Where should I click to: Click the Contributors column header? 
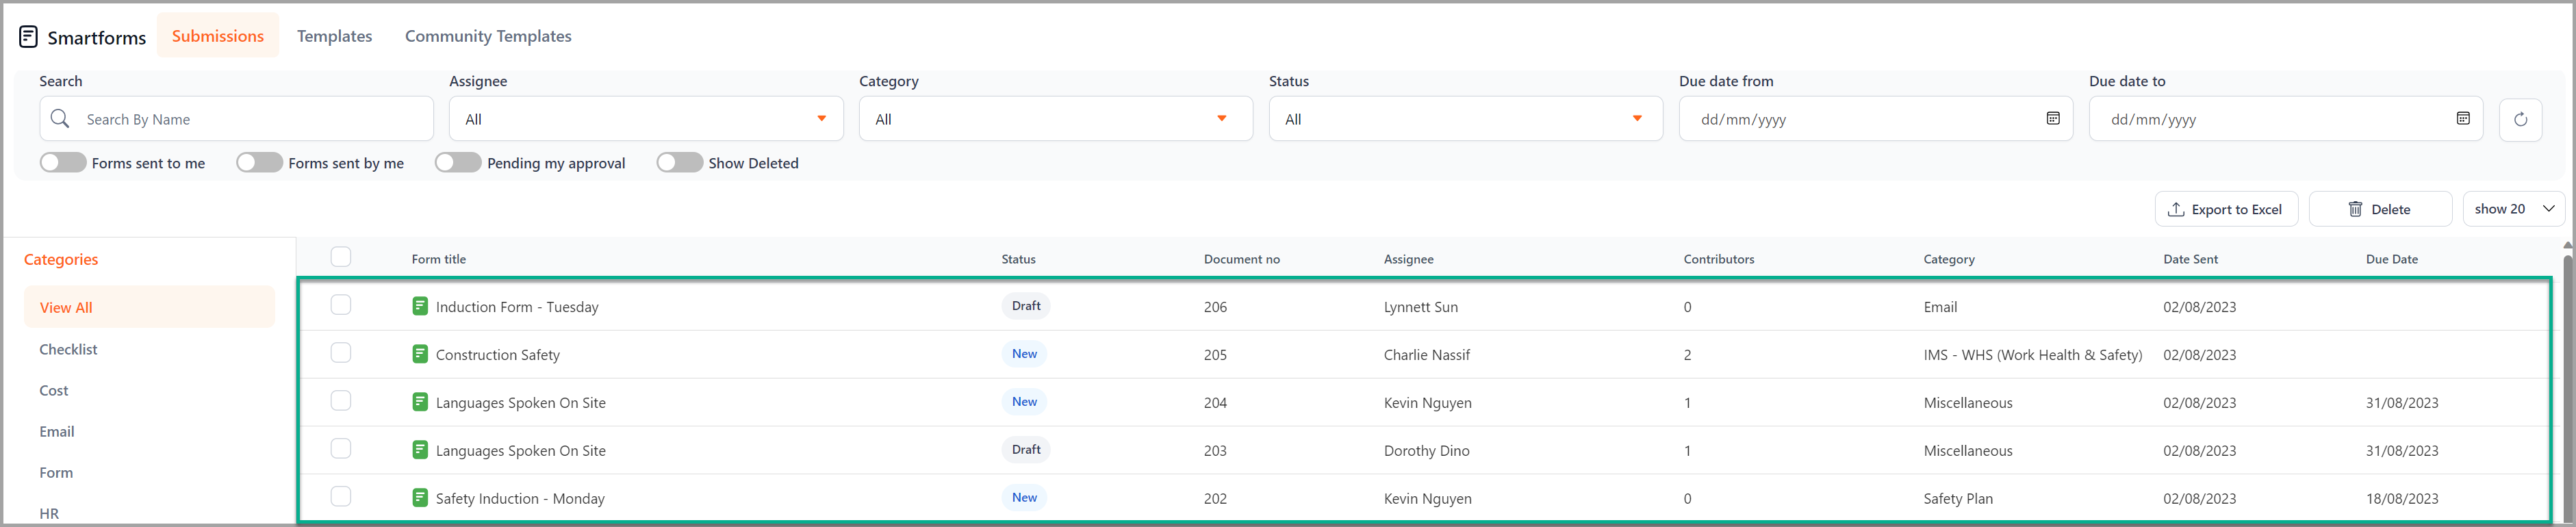(1718, 259)
